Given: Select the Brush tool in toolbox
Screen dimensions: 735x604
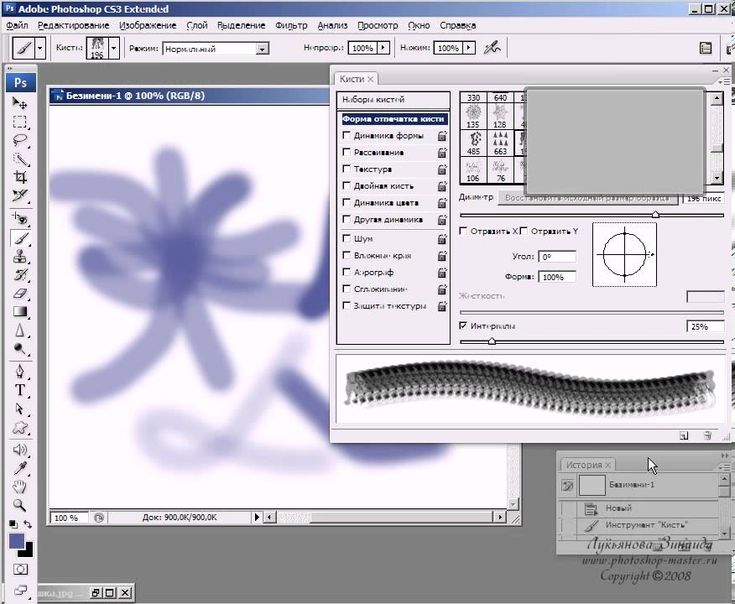Looking at the screenshot, I should click(x=20, y=238).
